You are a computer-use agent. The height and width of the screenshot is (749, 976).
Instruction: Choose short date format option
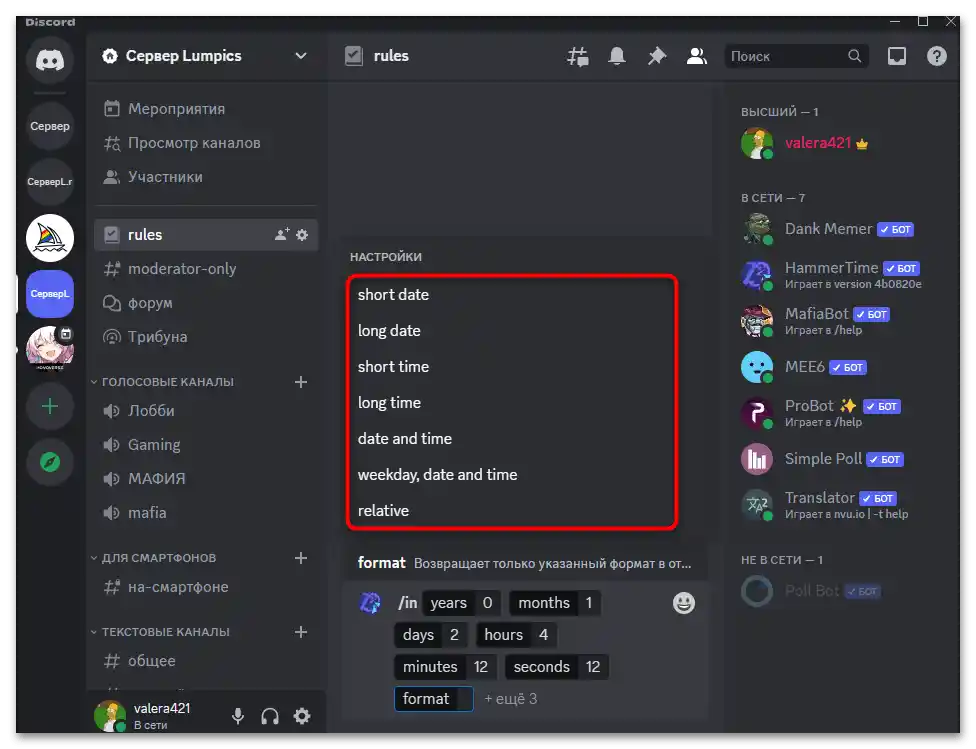512,294
